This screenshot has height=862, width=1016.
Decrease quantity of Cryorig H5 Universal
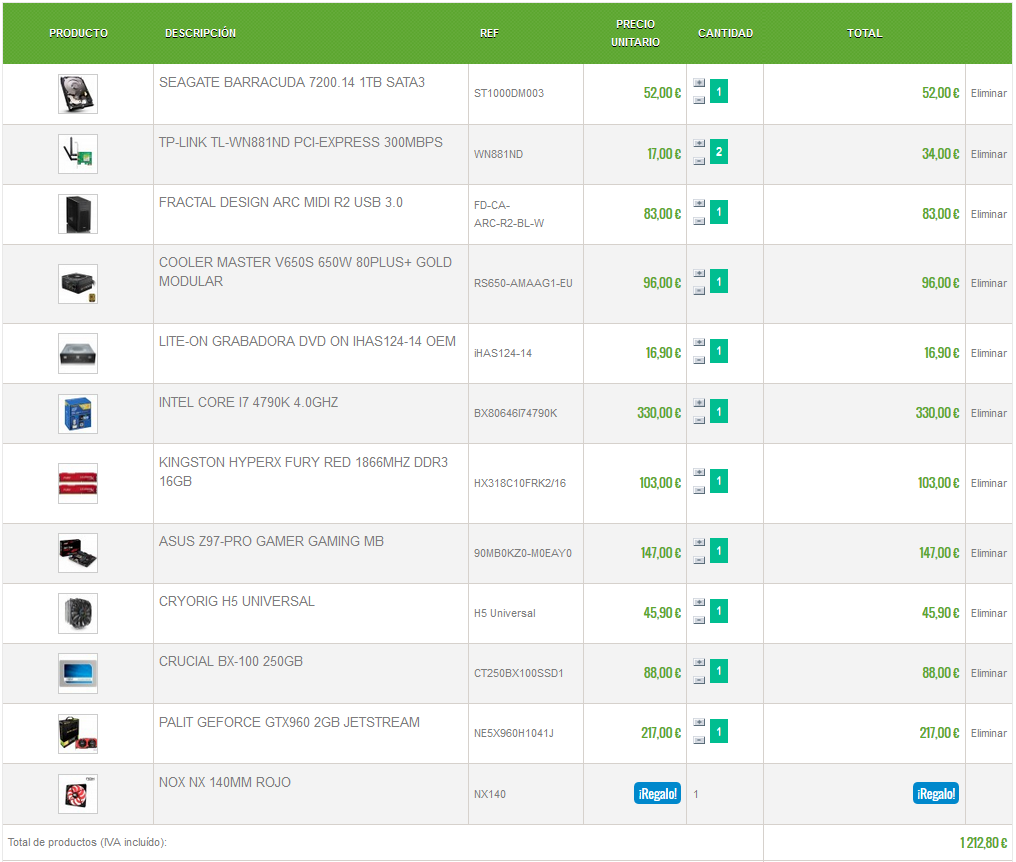699,620
